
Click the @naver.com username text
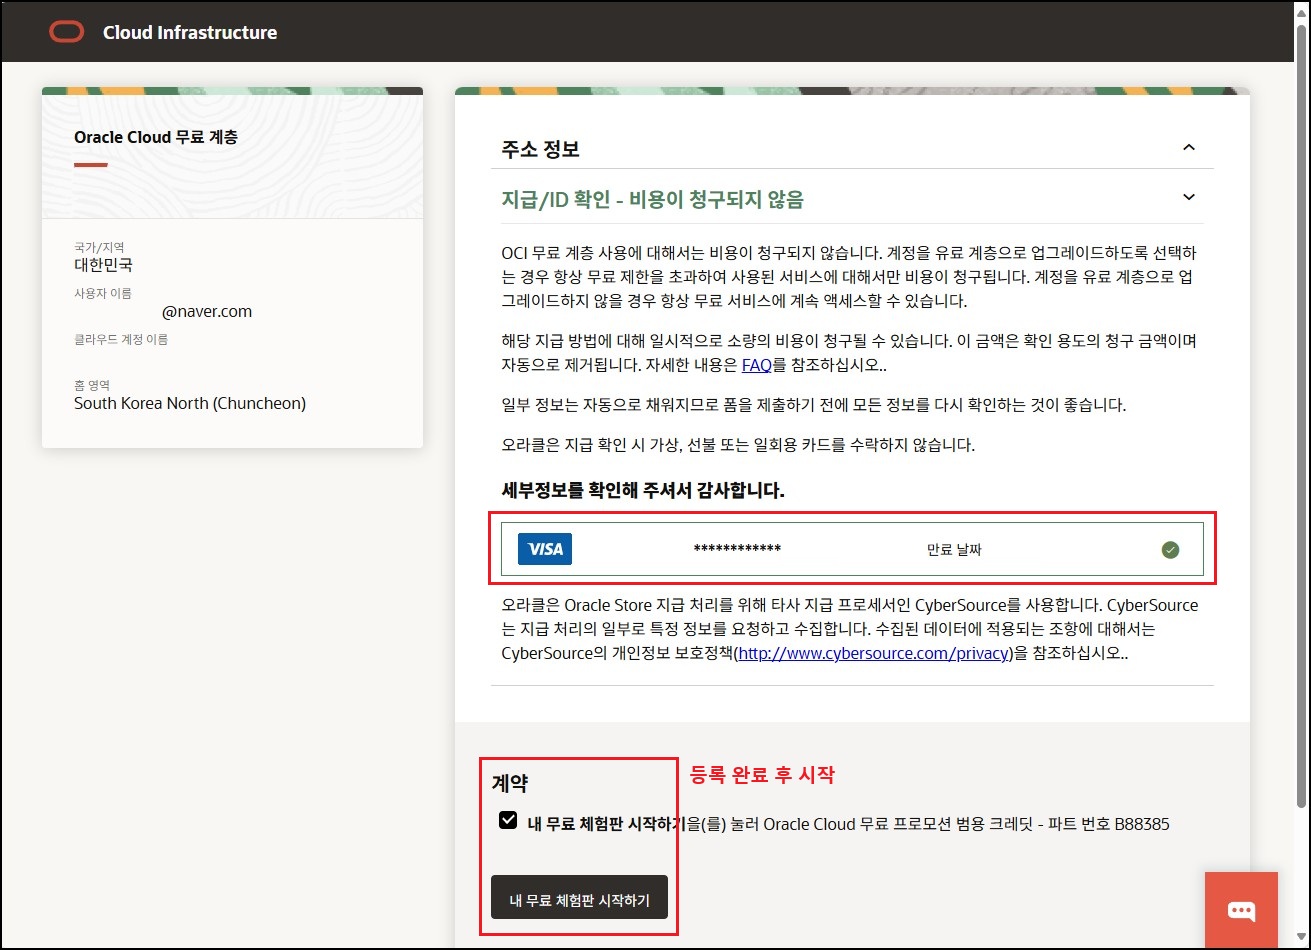tap(207, 311)
